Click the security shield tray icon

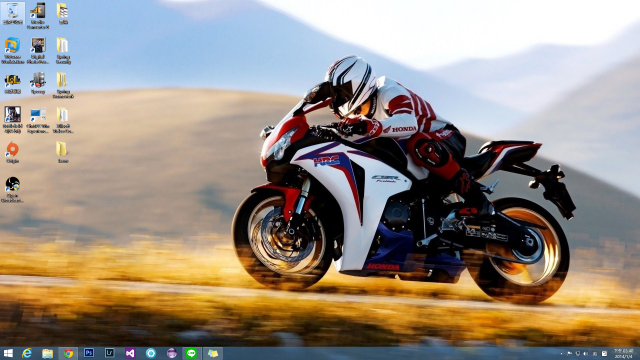[x=578, y=354]
